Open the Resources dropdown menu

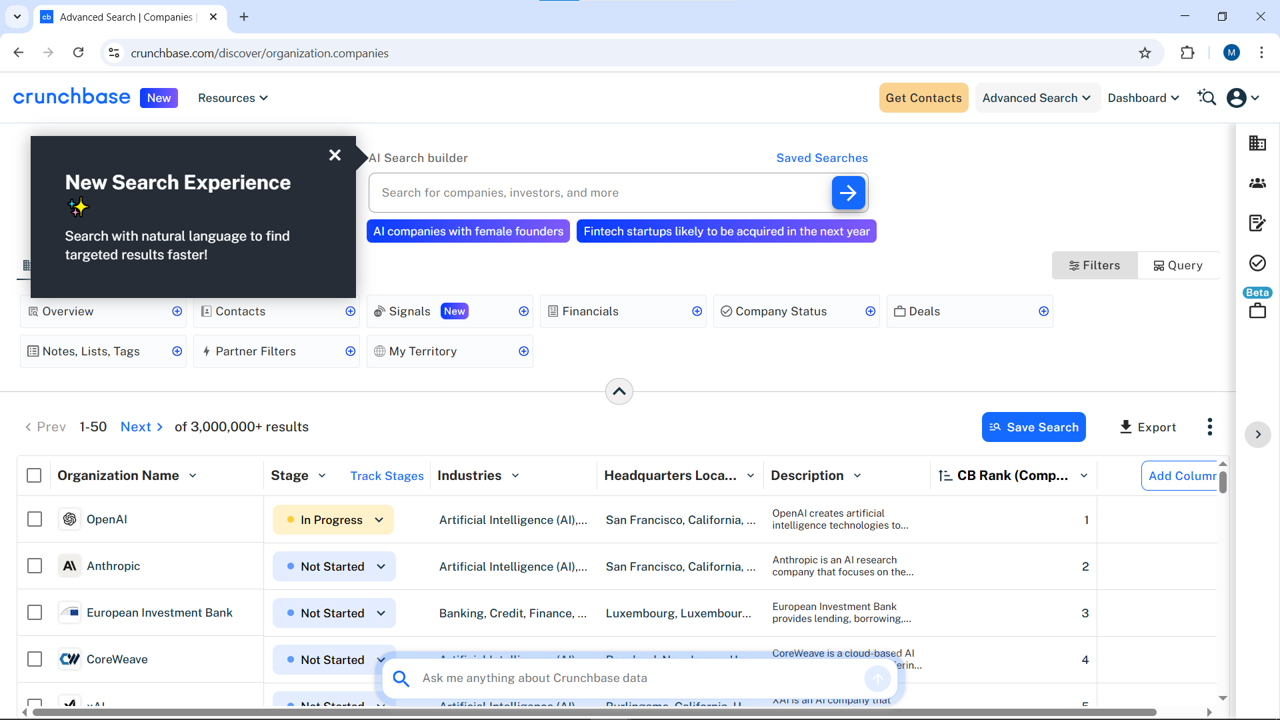coord(233,98)
